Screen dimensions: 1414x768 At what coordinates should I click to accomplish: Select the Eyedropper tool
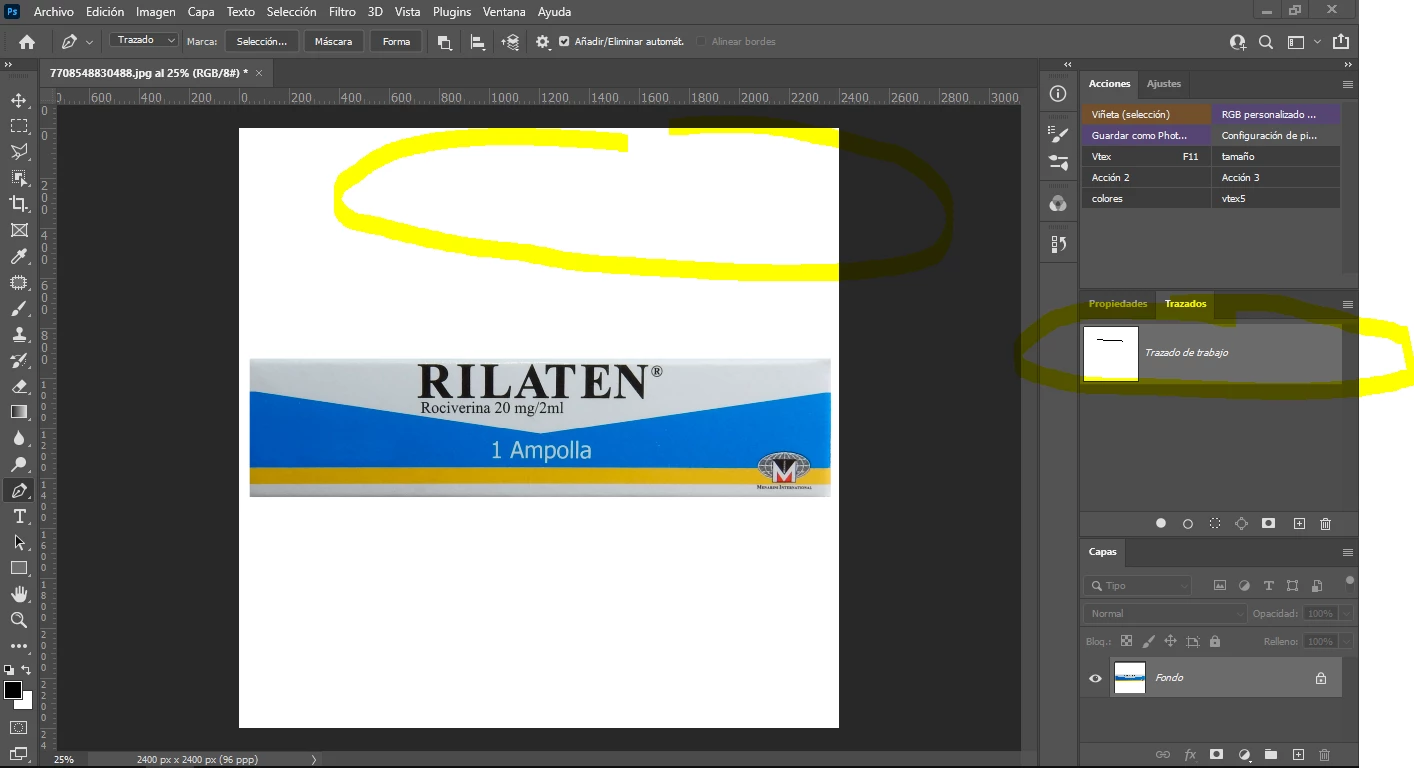point(18,257)
